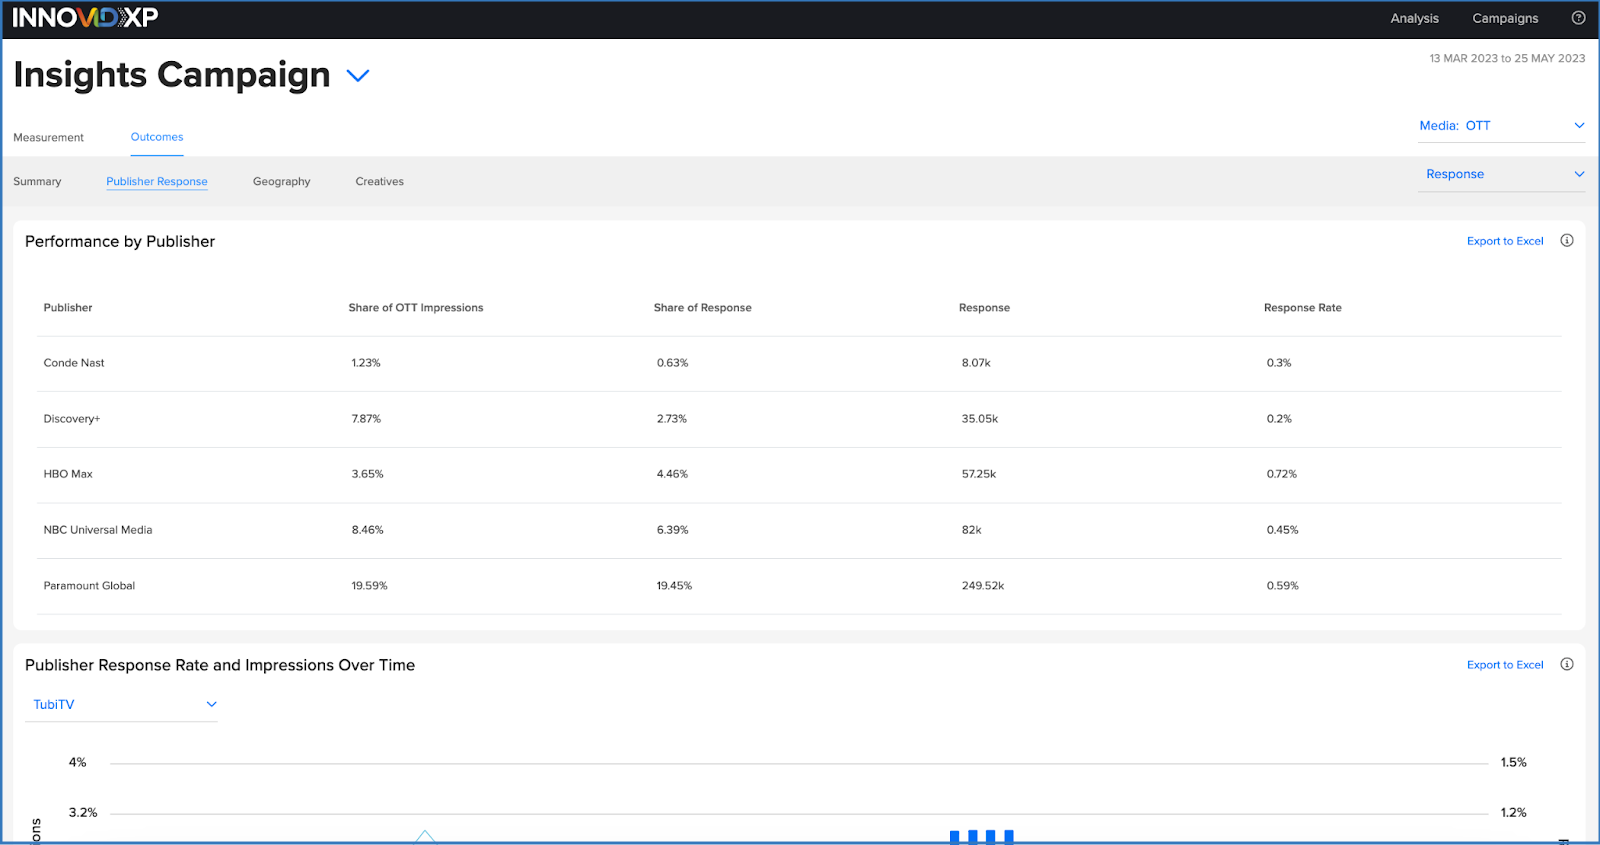Viewport: 1600px width, 845px height.
Task: Click NBC Universal response value 82k
Action: [x=972, y=530]
